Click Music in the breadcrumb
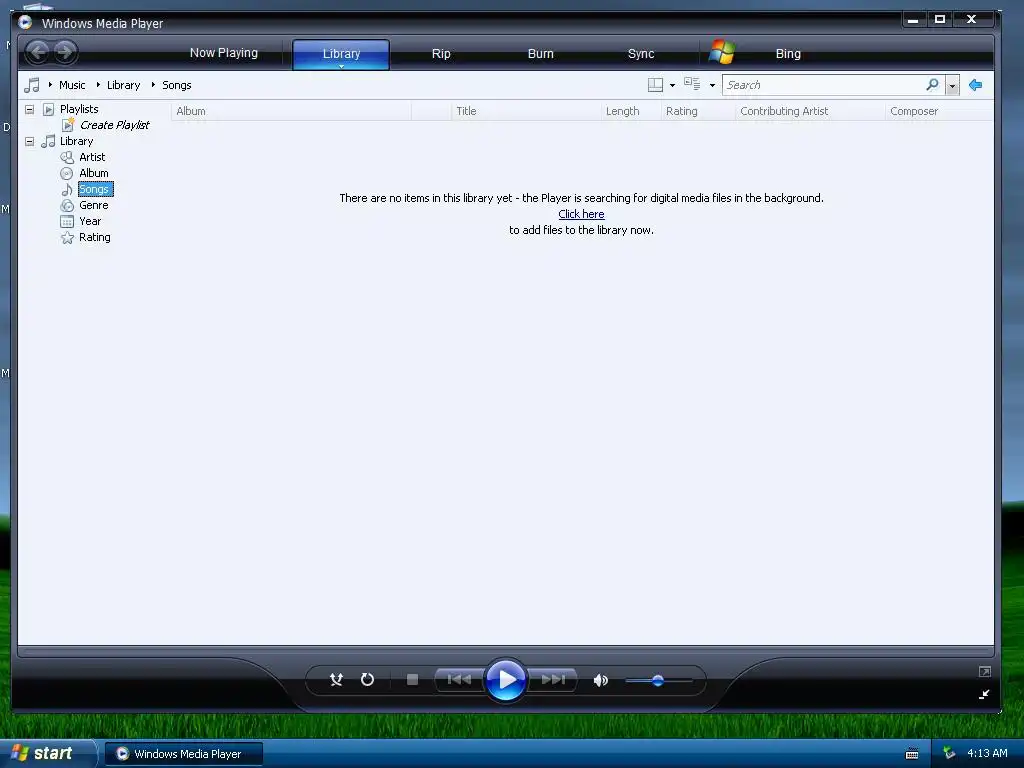The image size is (1024, 768). (x=72, y=85)
